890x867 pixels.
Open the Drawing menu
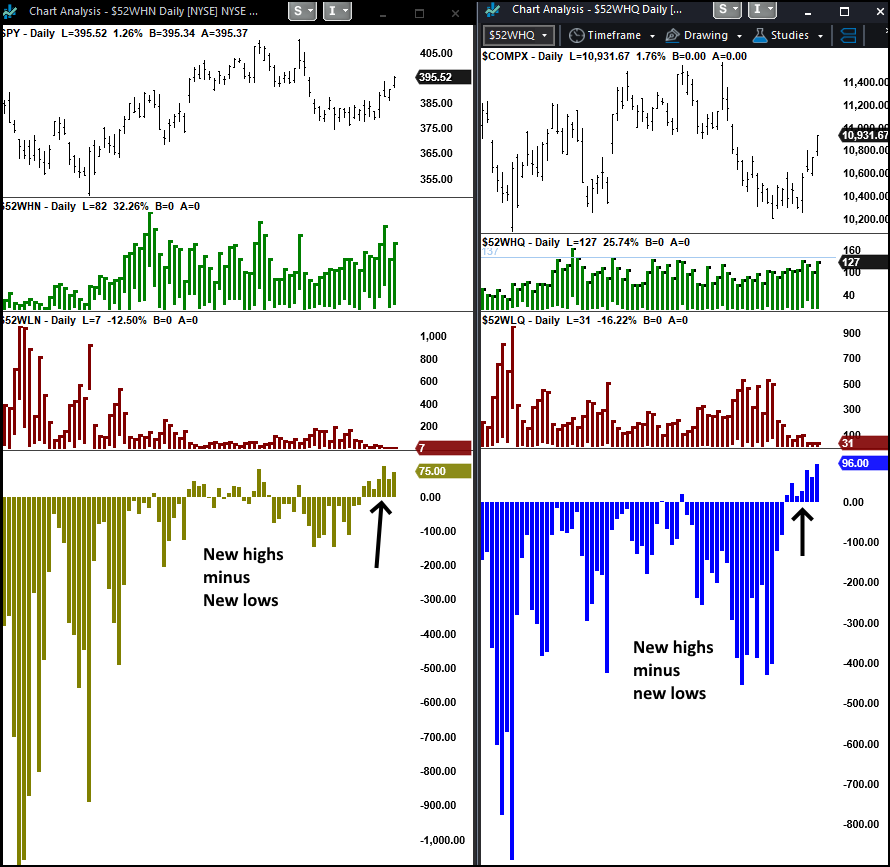(704, 35)
